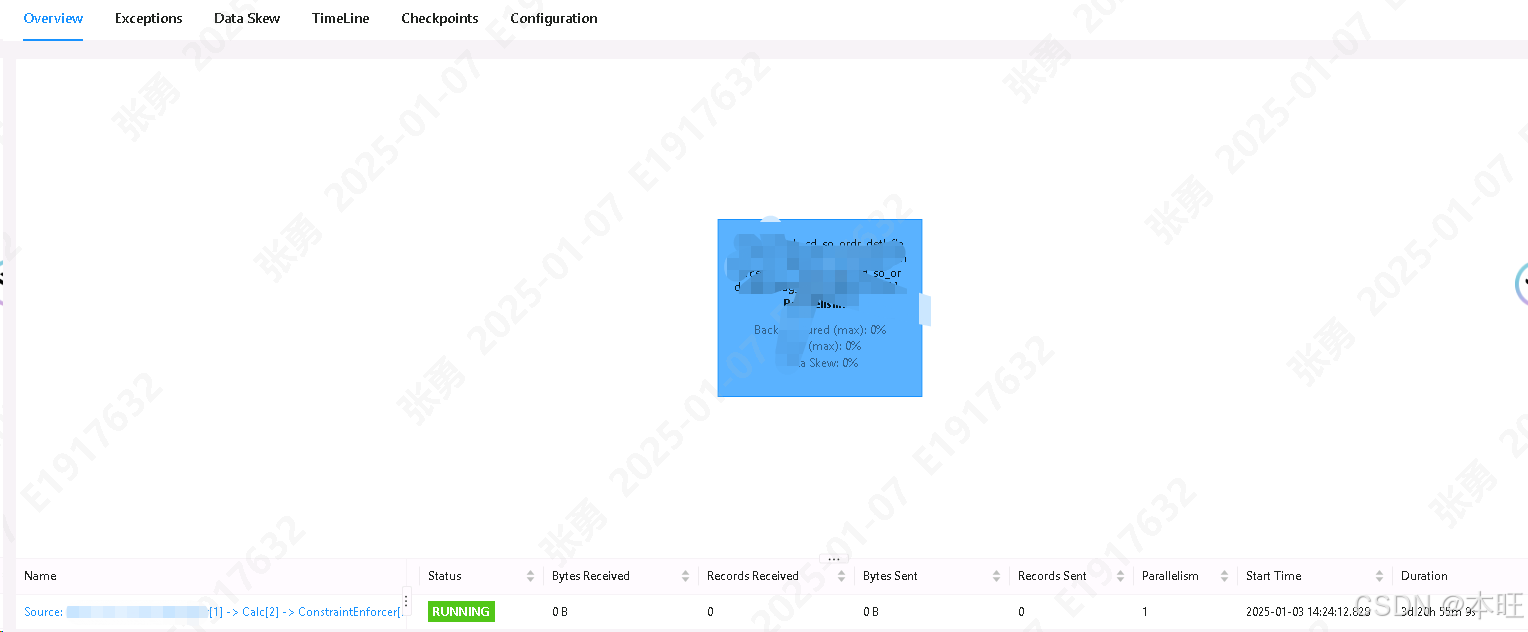The height and width of the screenshot is (632, 1528).
Task: Click the 0 value under Records Received
Action: 710,612
